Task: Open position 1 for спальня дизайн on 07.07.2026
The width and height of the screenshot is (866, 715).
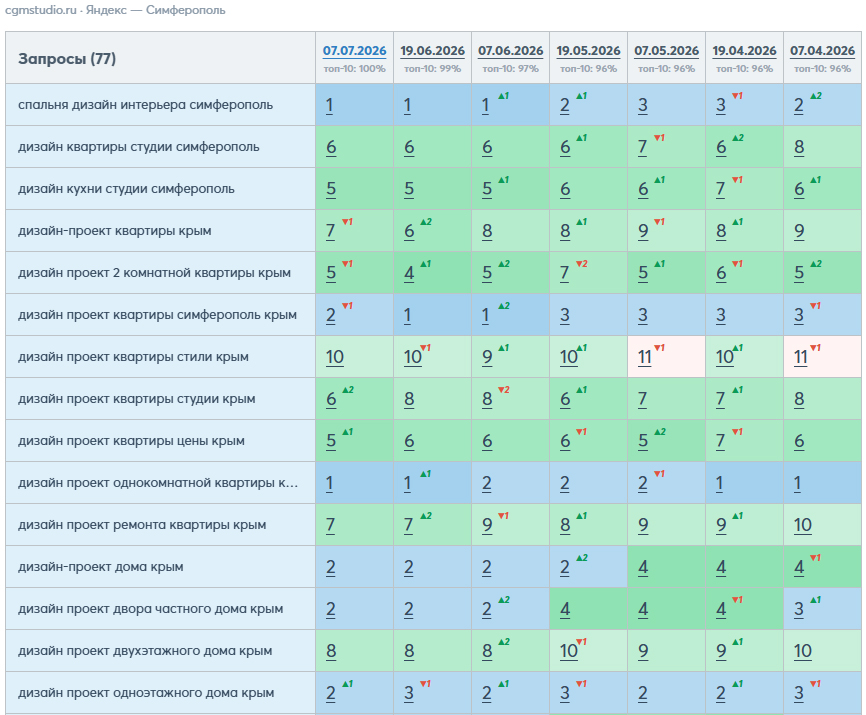Action: click(x=329, y=105)
